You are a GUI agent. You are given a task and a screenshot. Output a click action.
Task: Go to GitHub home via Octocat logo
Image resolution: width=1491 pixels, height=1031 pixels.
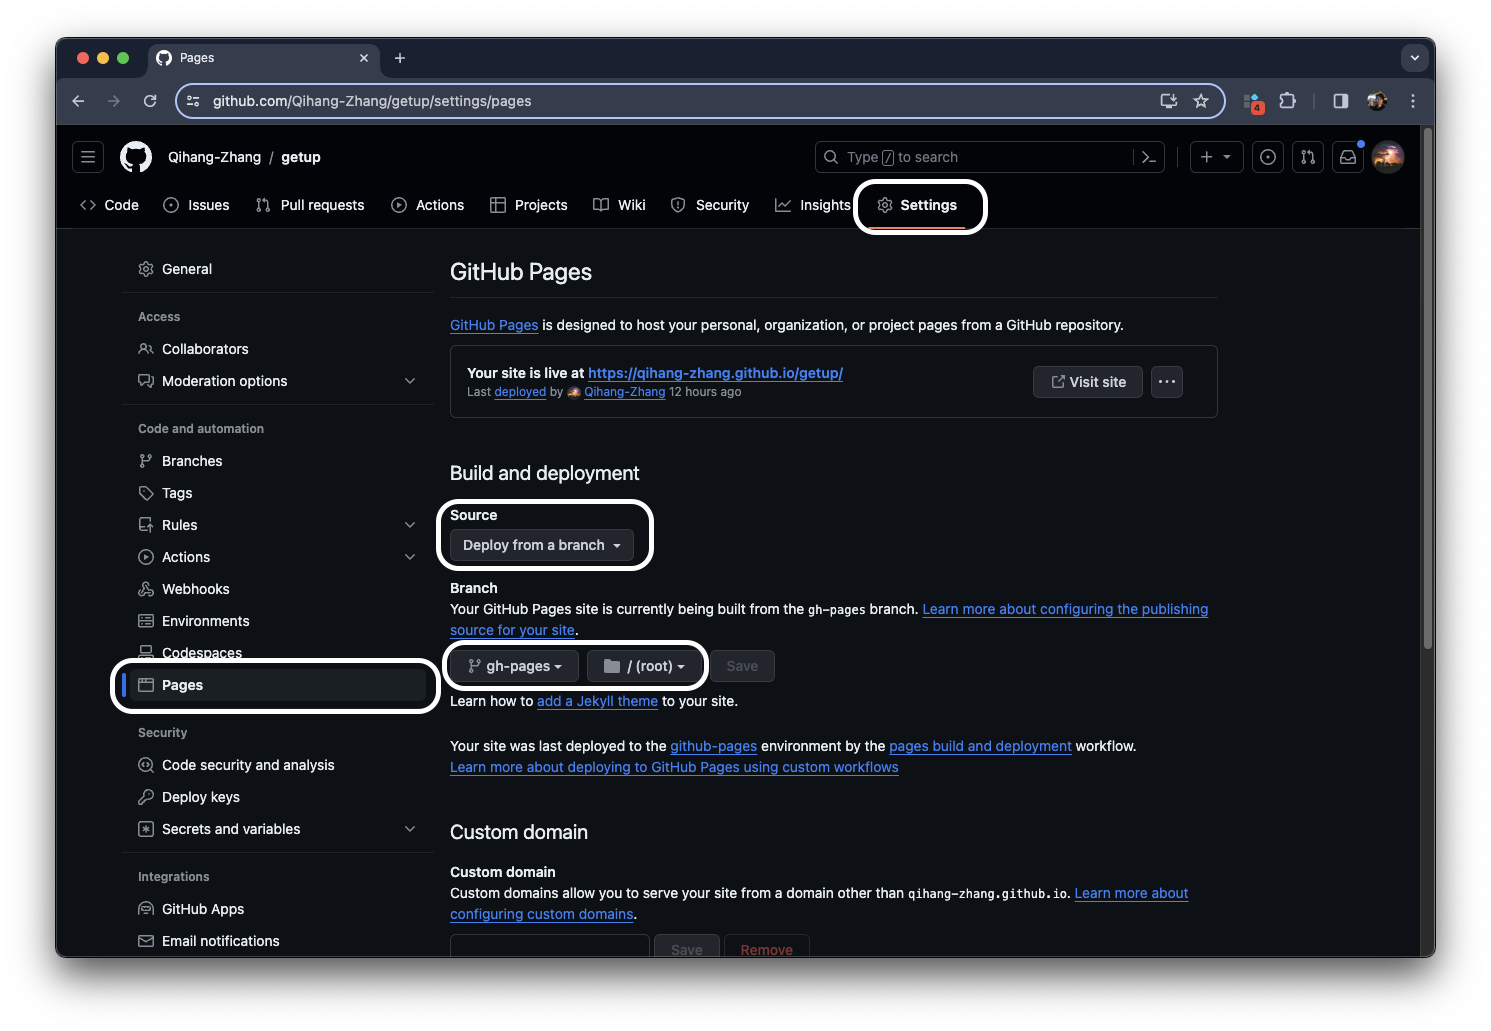point(136,157)
